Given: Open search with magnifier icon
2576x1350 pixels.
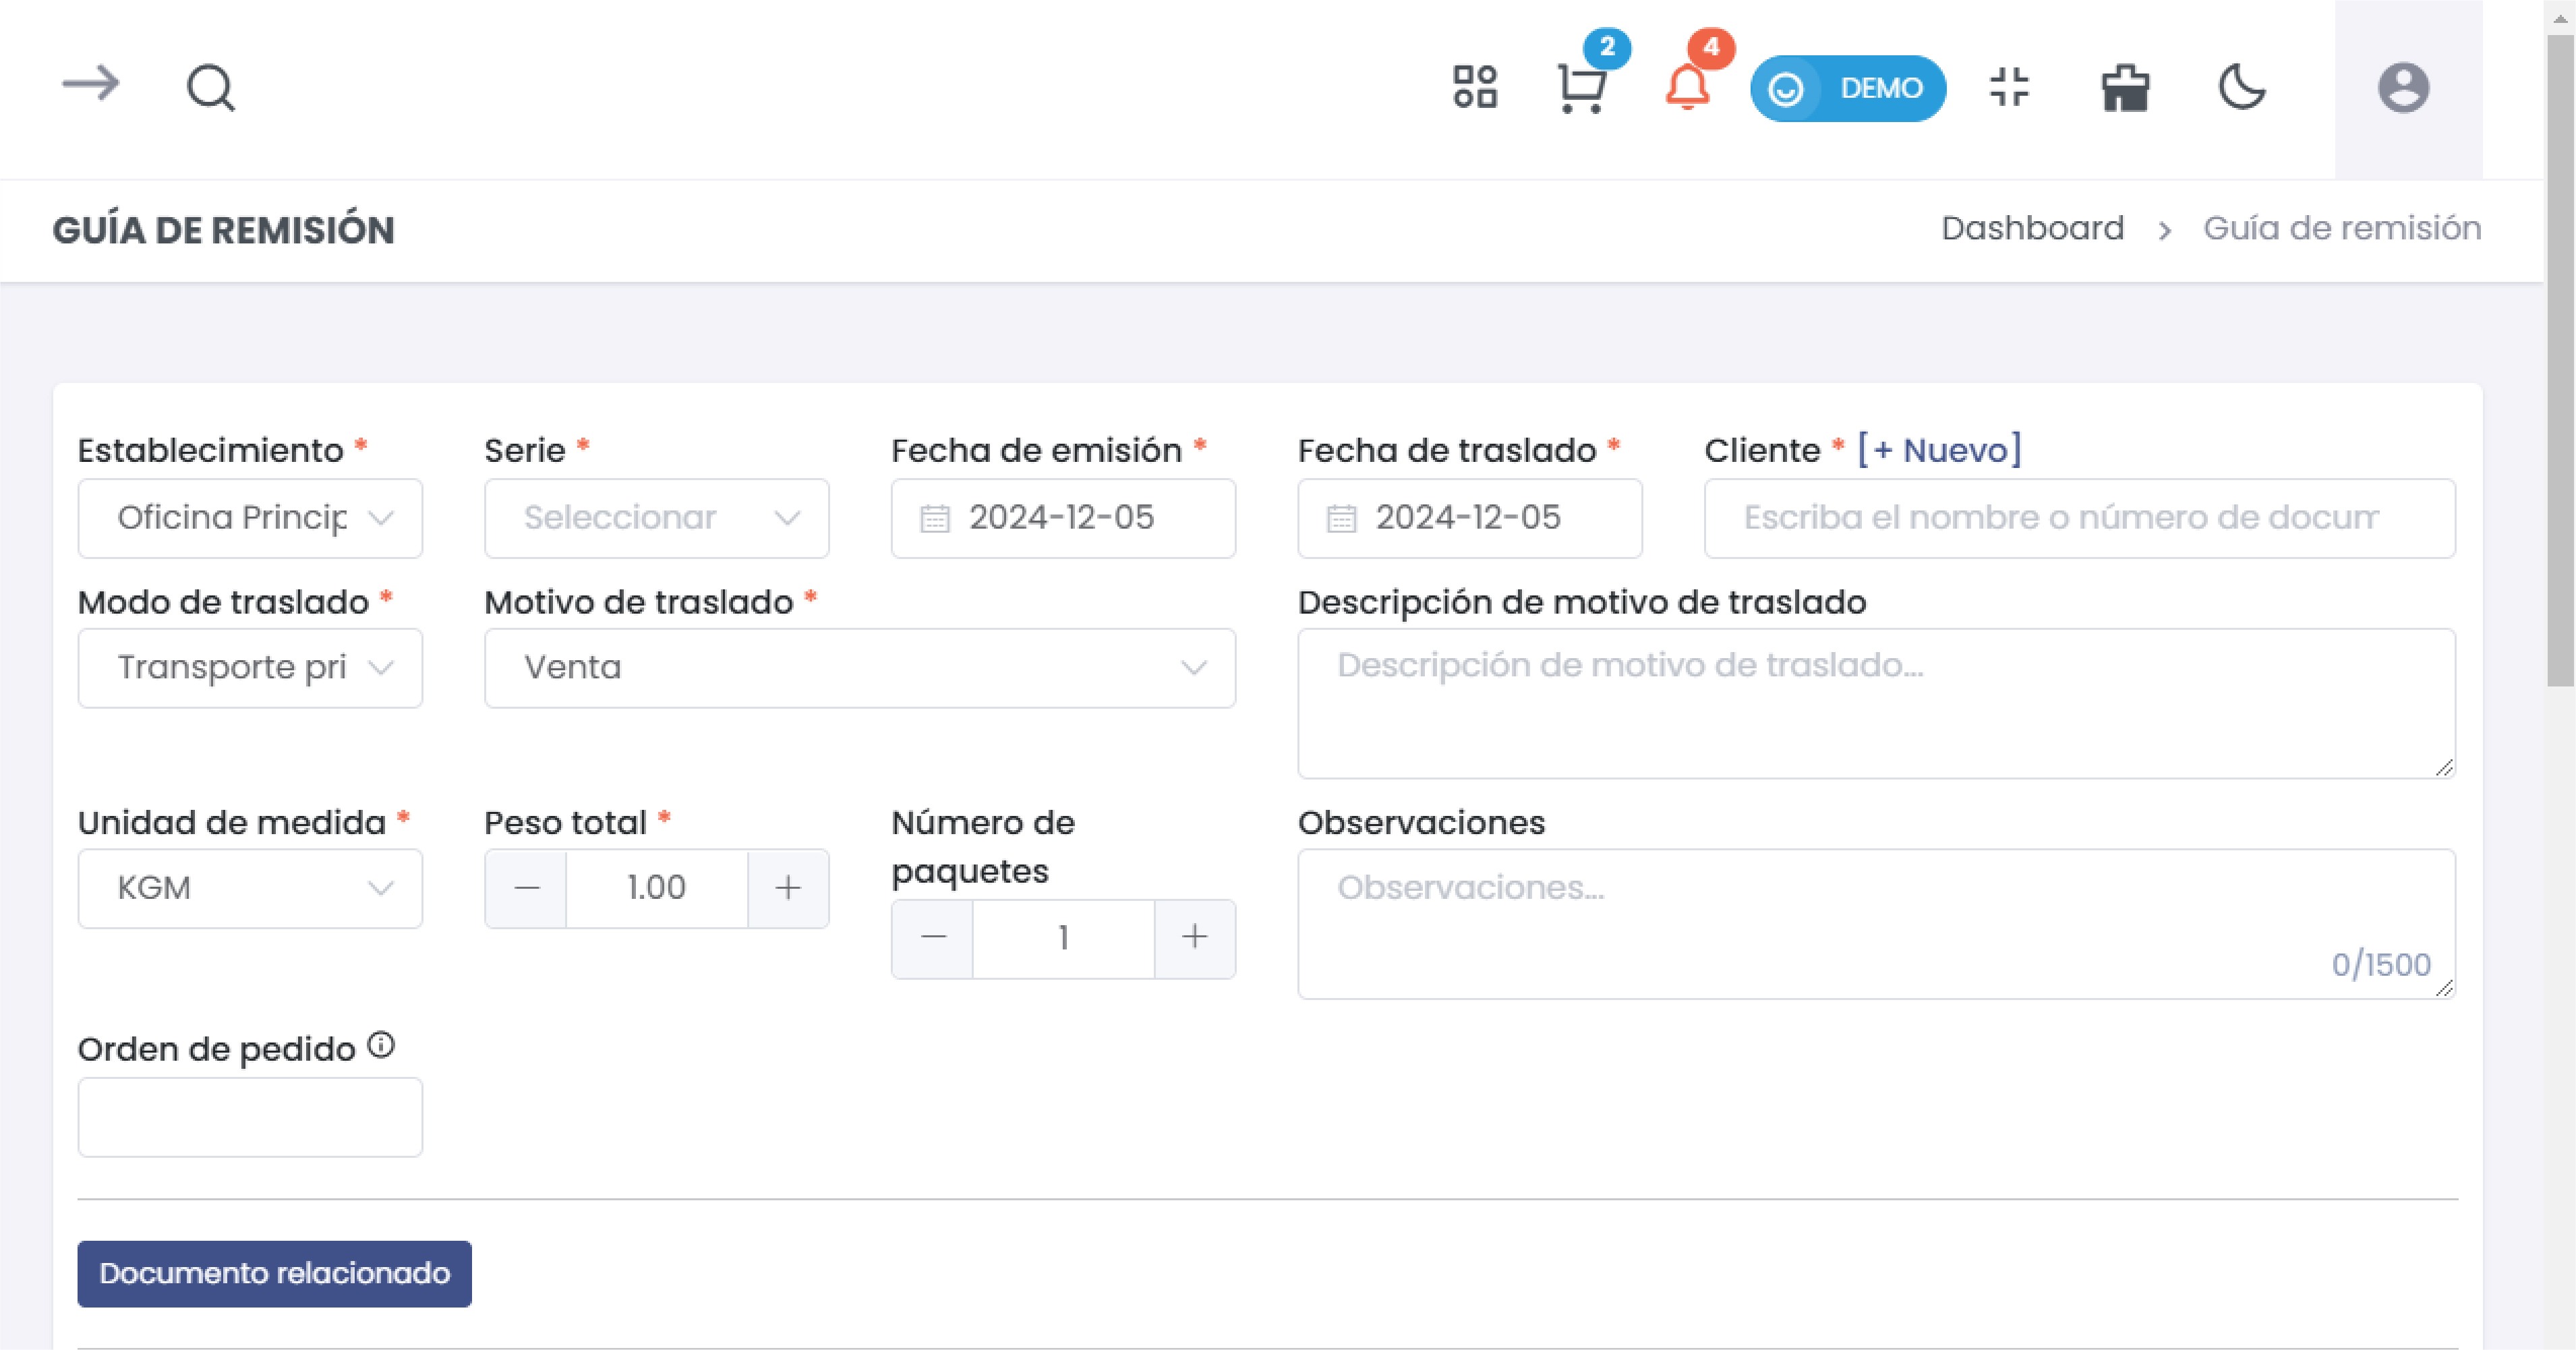Looking at the screenshot, I should (210, 88).
